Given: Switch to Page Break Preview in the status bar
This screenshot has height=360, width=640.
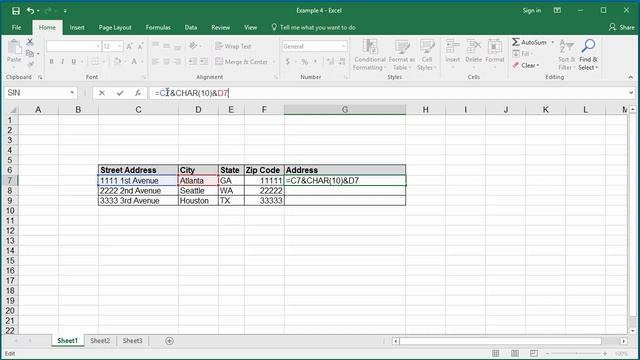Looking at the screenshot, I should (534, 353).
